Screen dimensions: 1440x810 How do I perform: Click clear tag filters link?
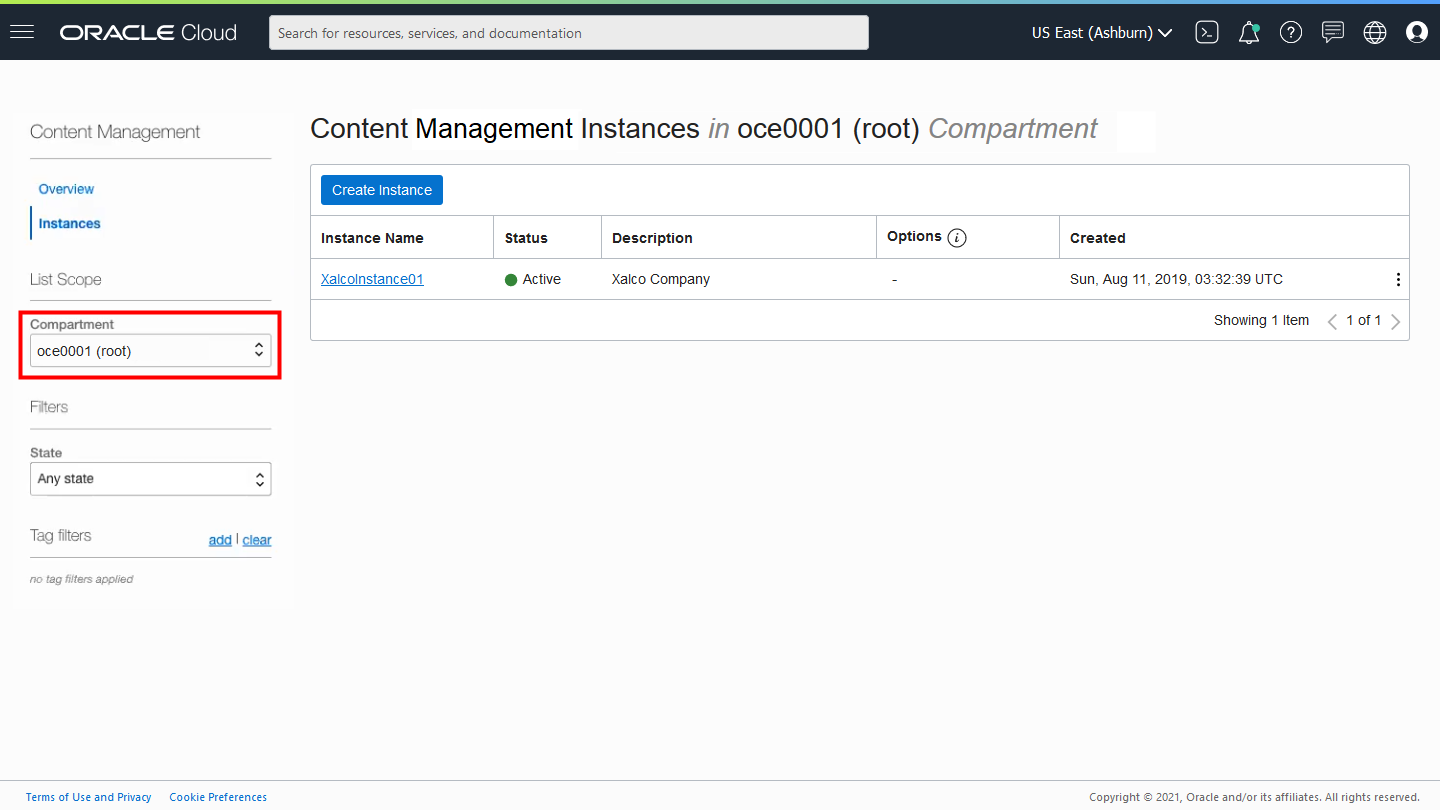click(x=257, y=540)
